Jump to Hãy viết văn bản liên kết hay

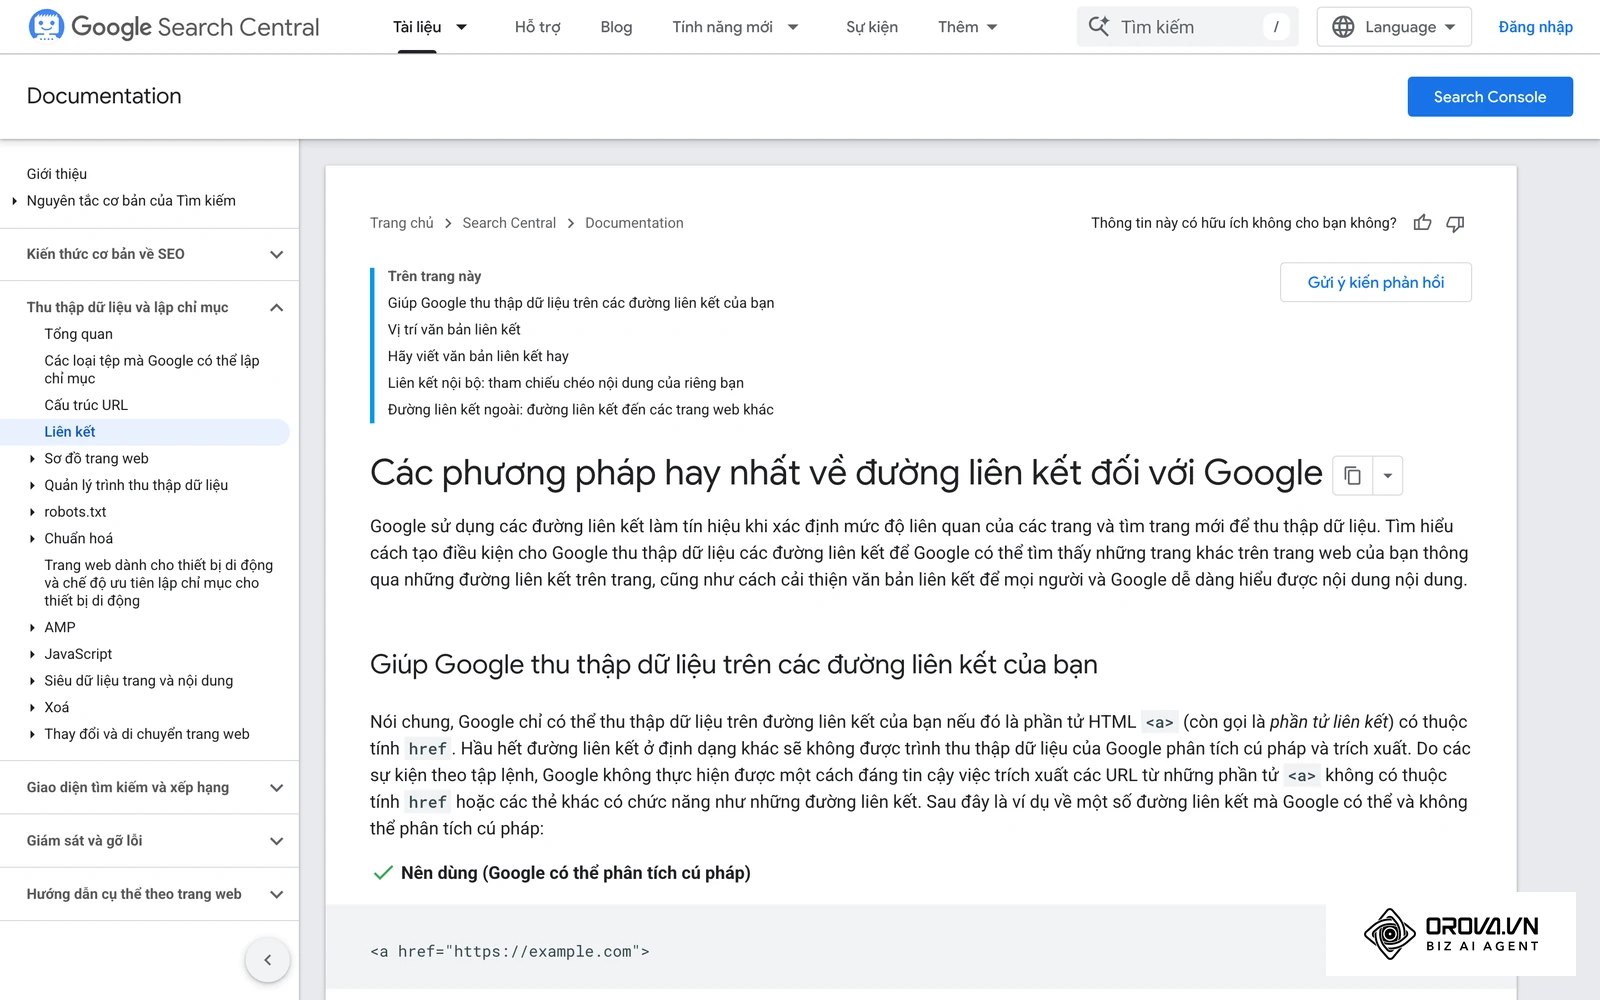point(478,356)
